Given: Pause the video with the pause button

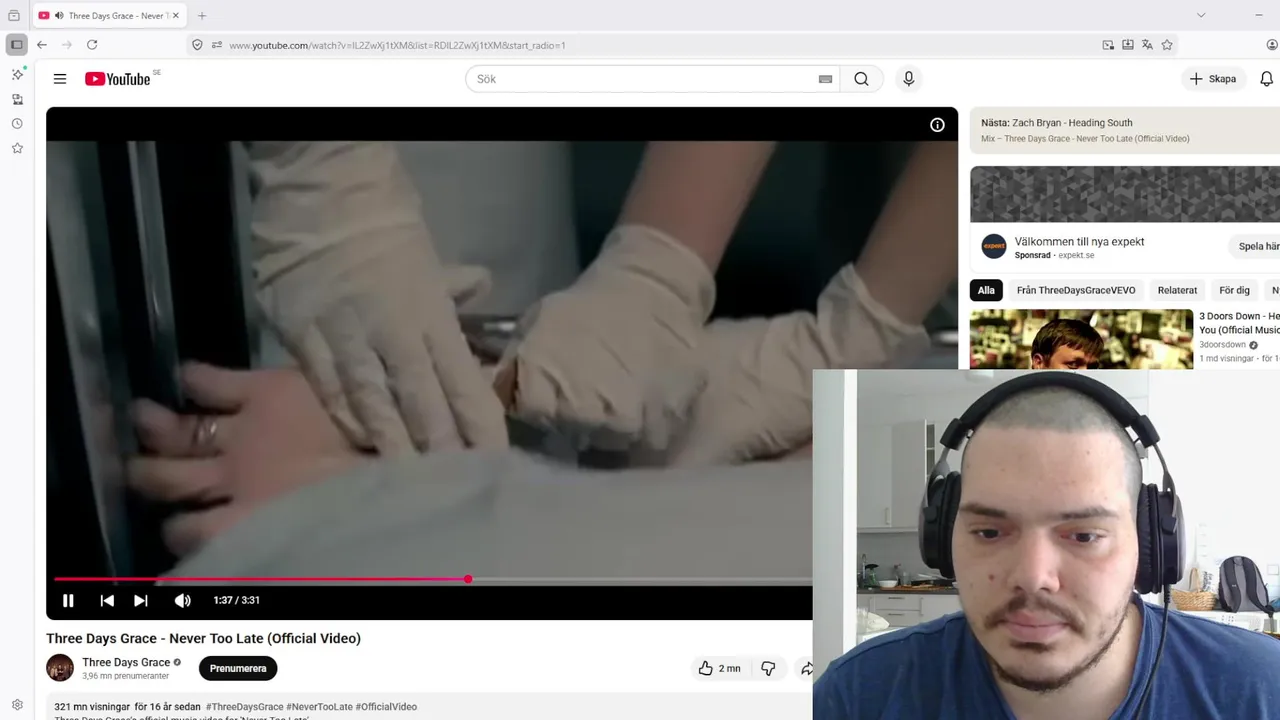Looking at the screenshot, I should pos(68,600).
